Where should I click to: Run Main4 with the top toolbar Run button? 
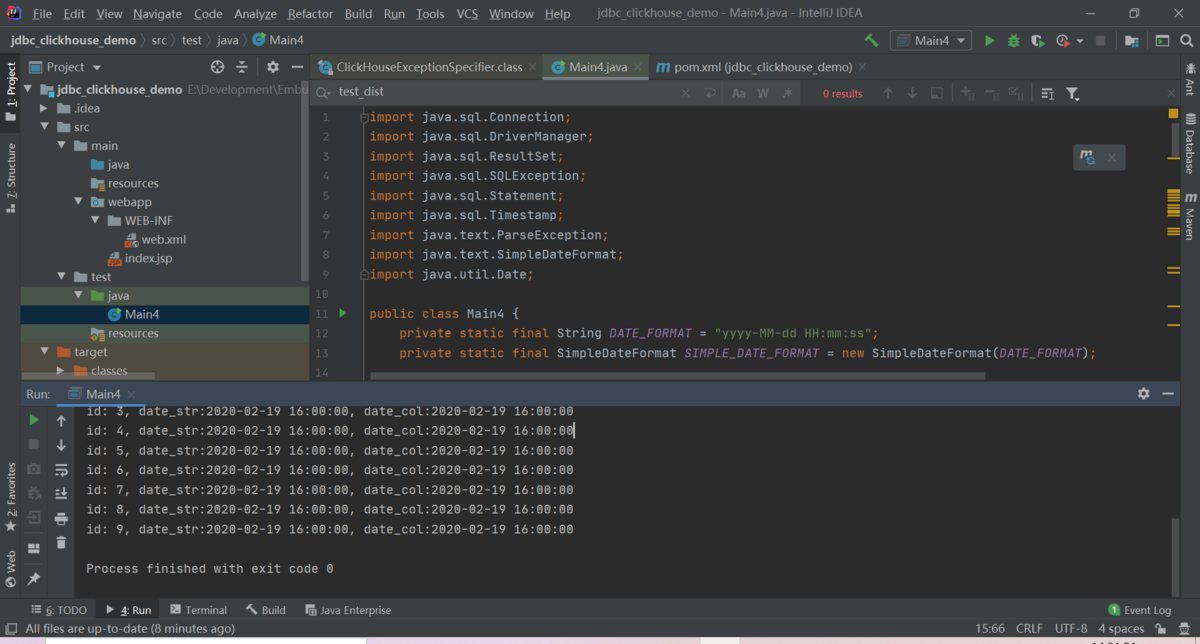pyautogui.click(x=989, y=41)
